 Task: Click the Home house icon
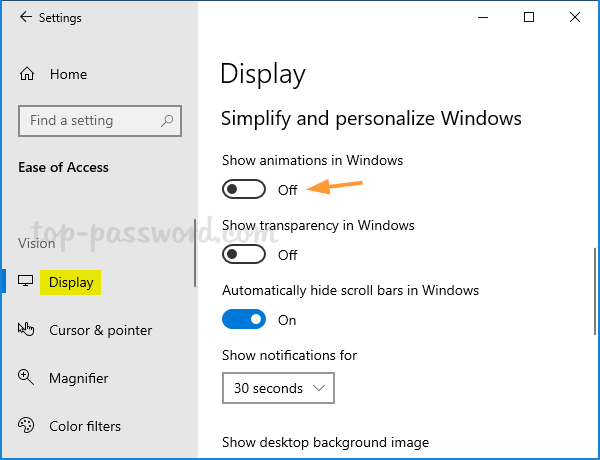click(x=27, y=74)
